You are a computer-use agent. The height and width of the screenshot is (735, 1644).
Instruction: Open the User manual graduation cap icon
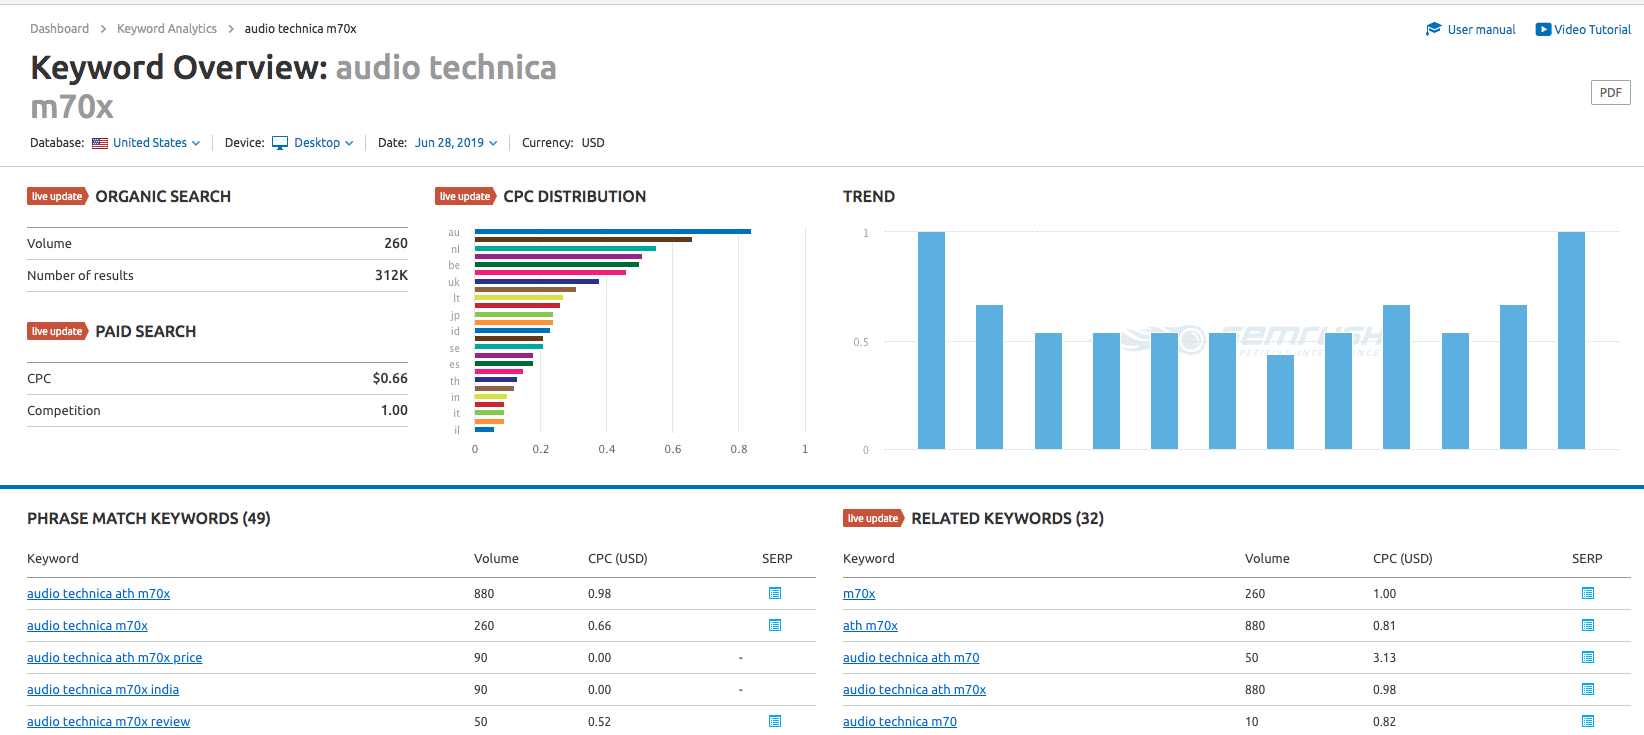(1433, 29)
